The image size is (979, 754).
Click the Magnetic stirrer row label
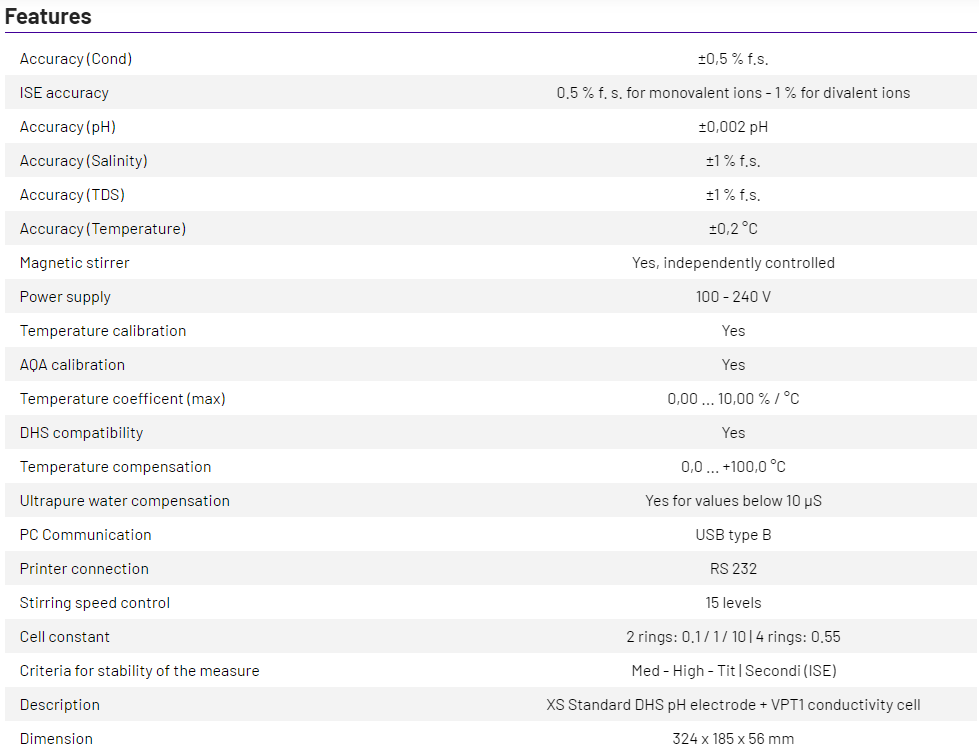75,263
